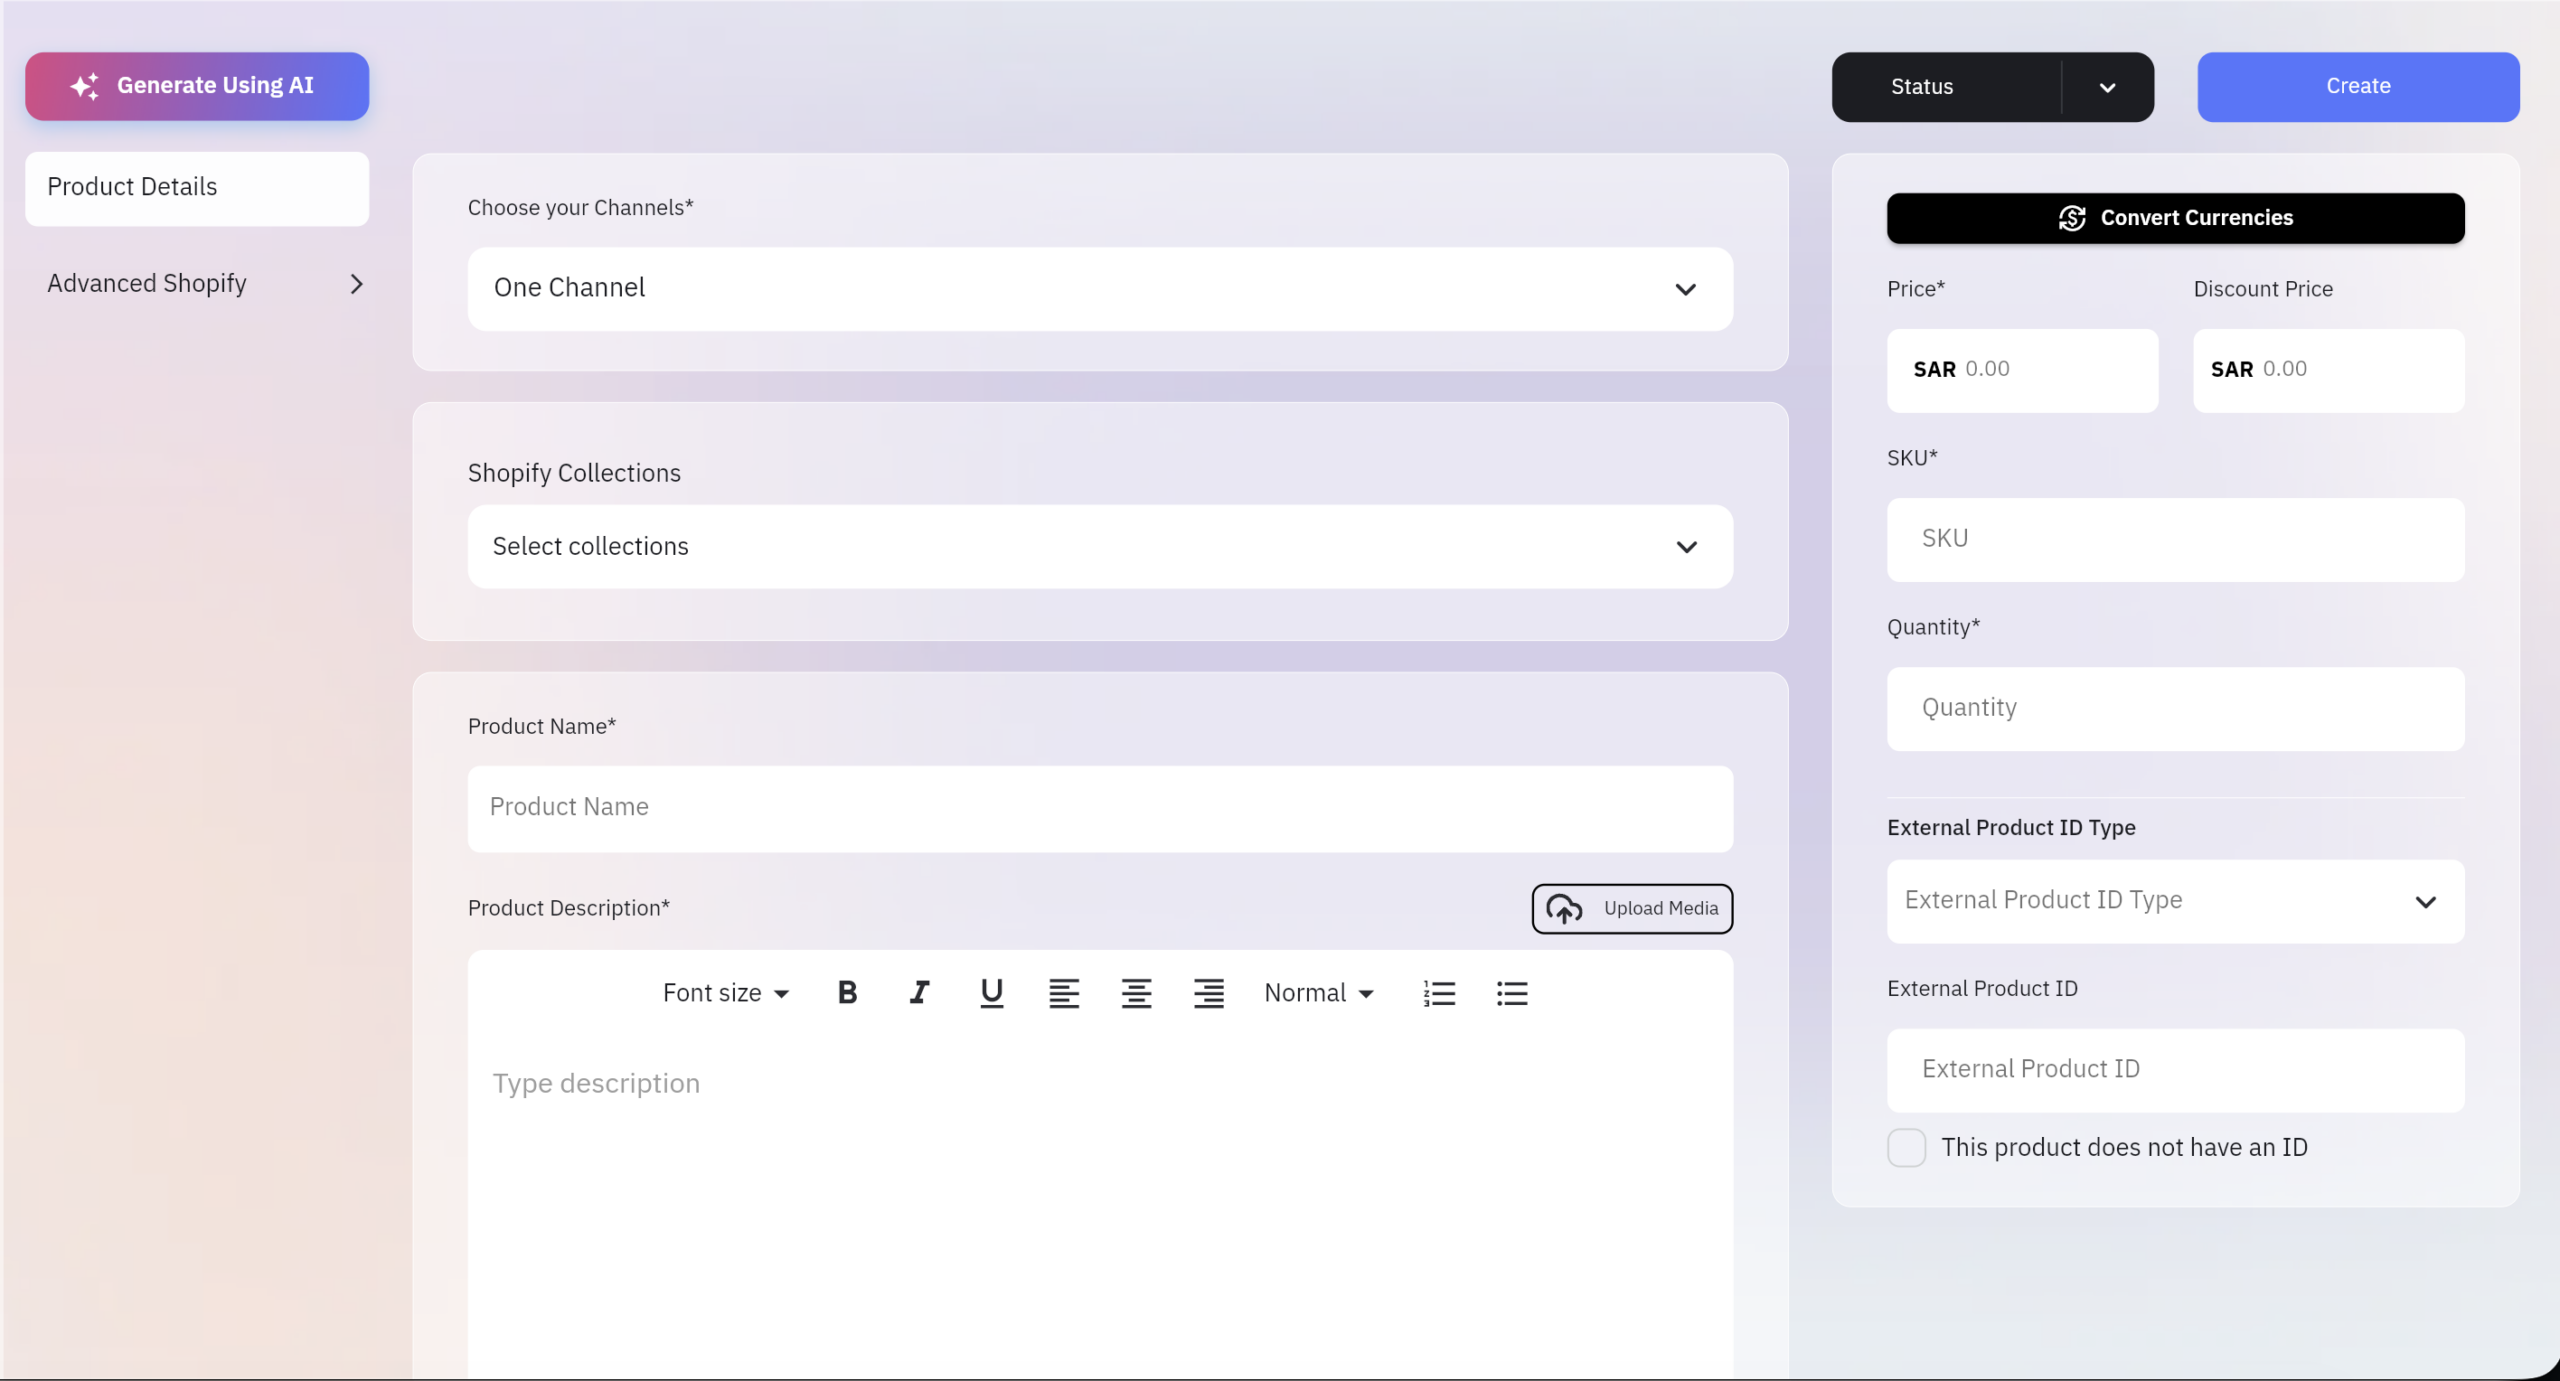Image resolution: width=2560 pixels, height=1381 pixels.
Task: Right align description text
Action: pyautogui.click(x=1208, y=993)
